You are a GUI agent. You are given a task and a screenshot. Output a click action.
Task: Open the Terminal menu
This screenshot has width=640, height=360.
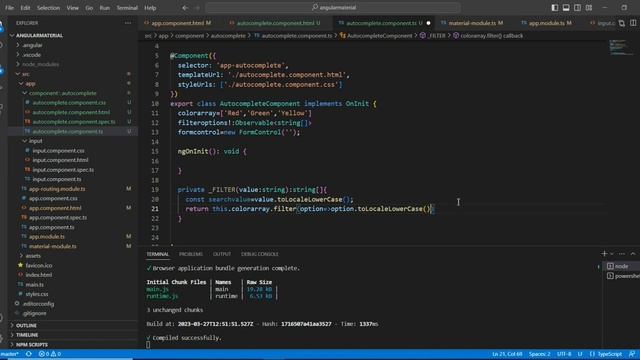point(127,8)
